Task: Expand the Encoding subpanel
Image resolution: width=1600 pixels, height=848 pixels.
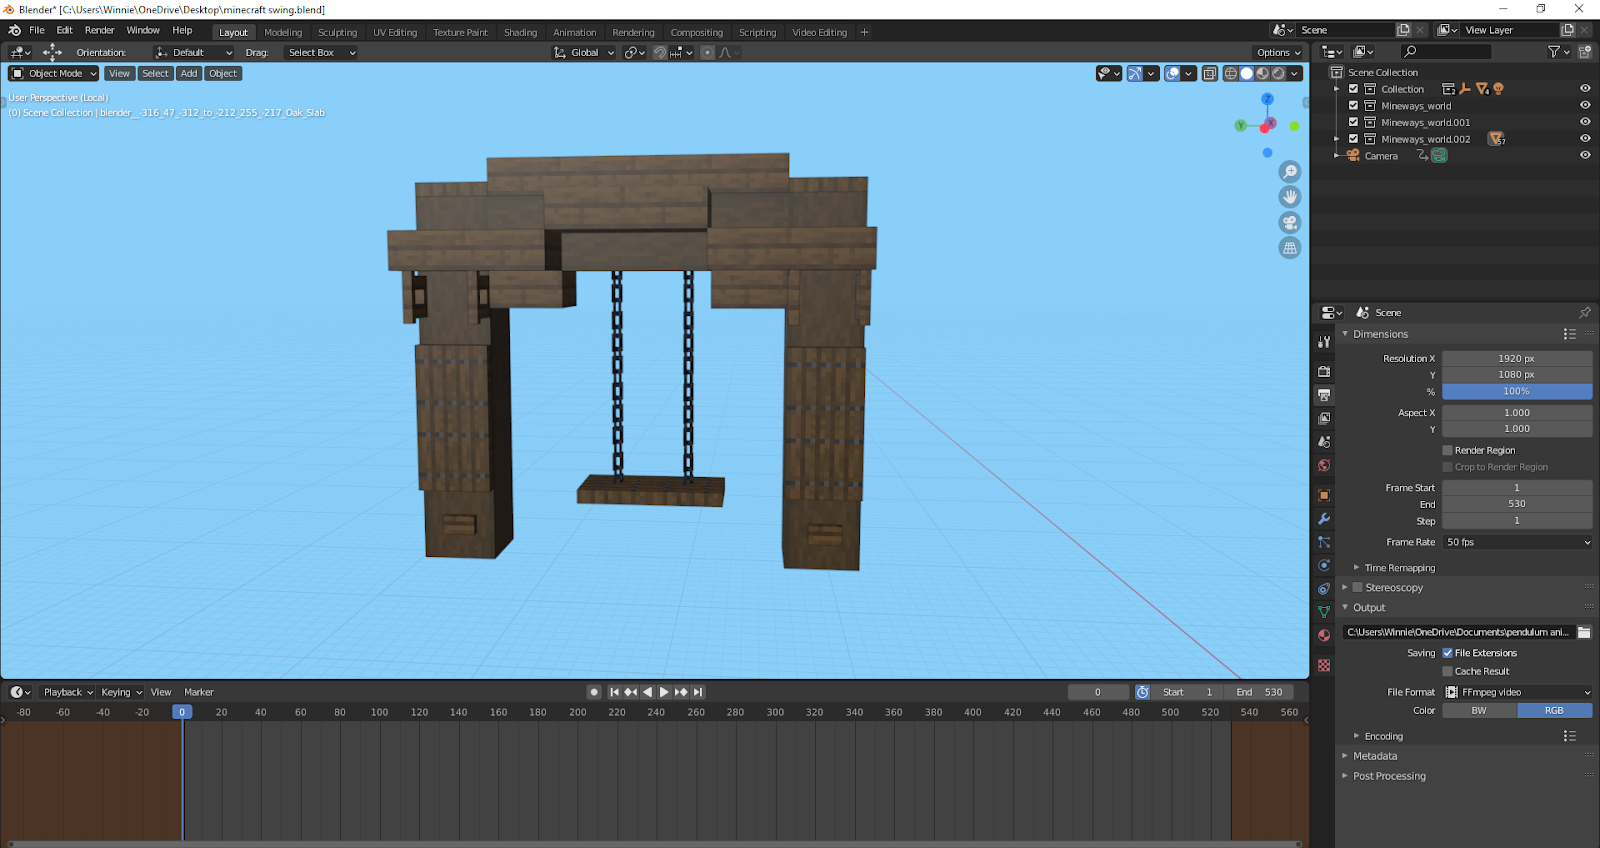Action: click(x=1357, y=736)
